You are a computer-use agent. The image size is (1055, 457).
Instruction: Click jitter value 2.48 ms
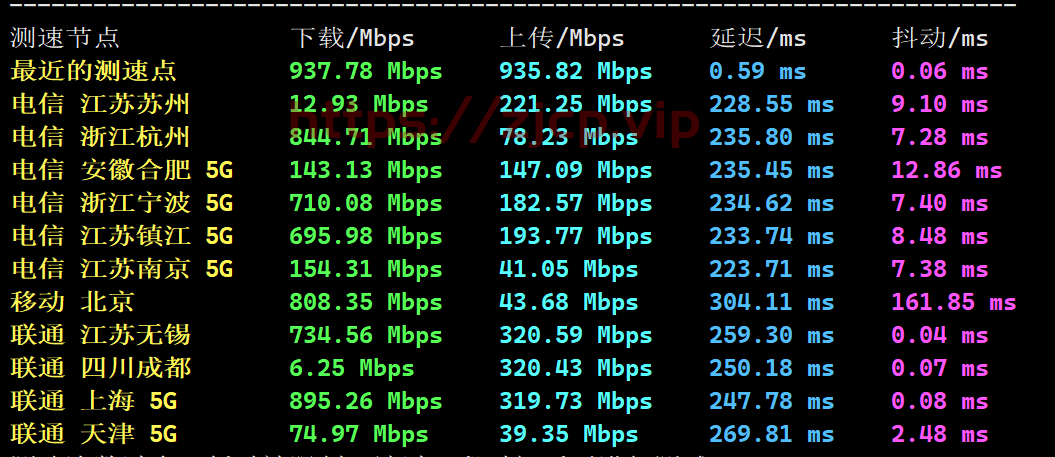point(940,434)
